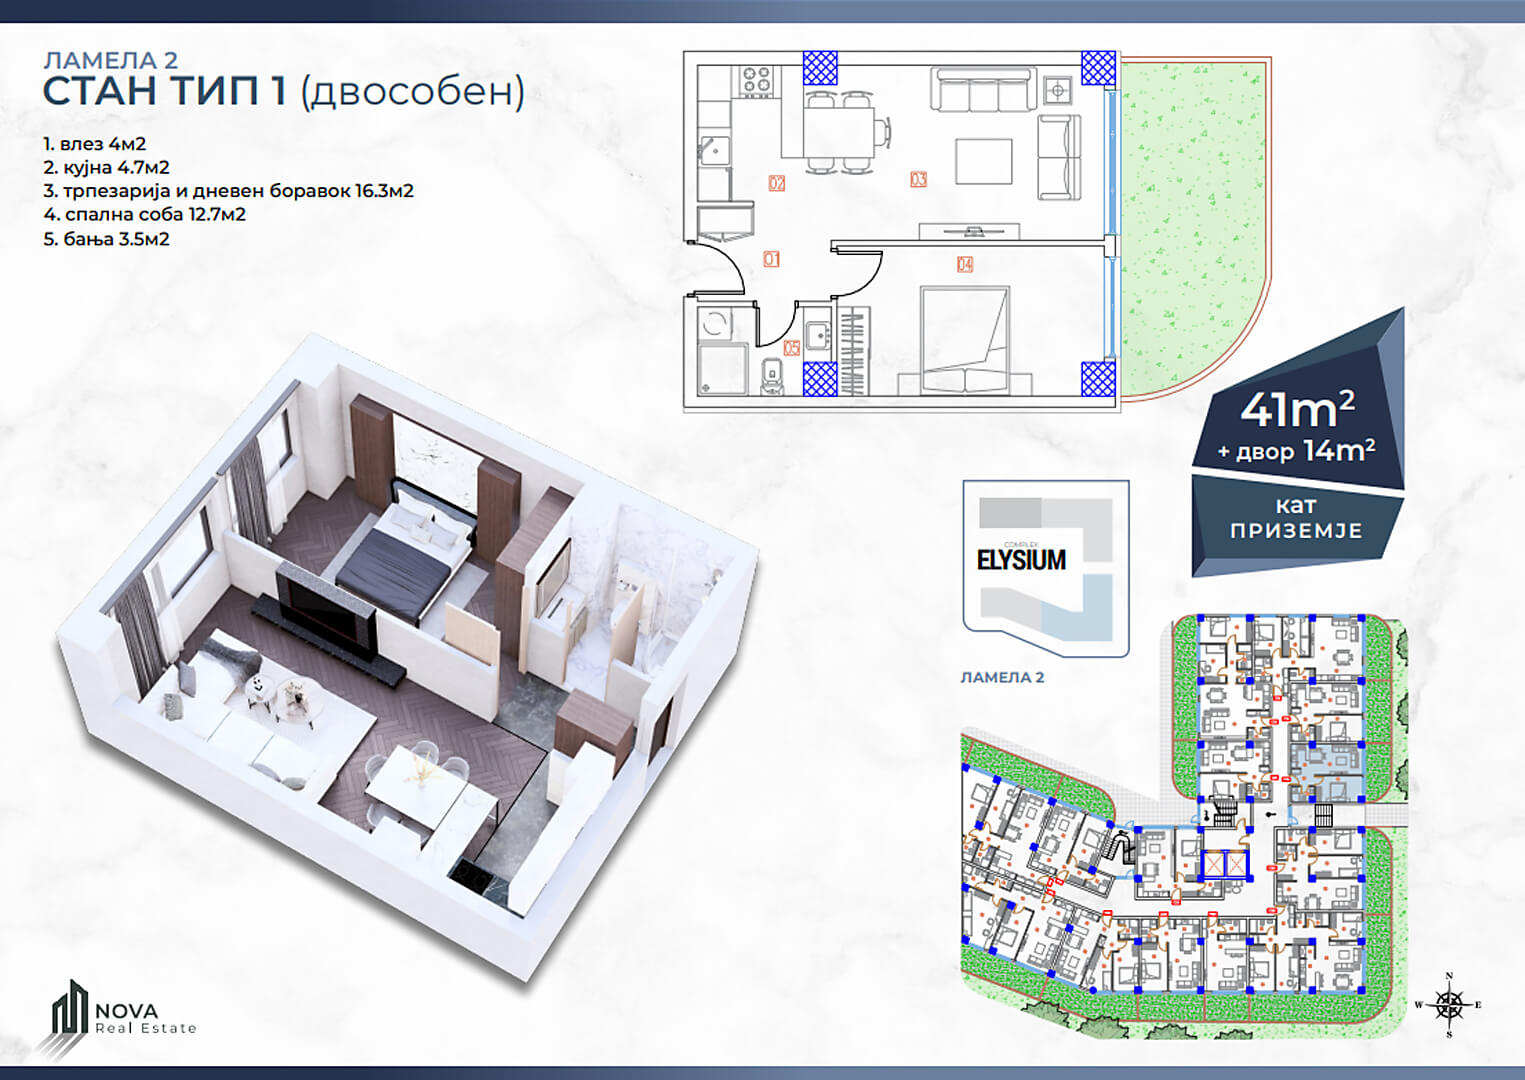Select the washing machine symbol in the bathroom
Image resolution: width=1525 pixels, height=1080 pixels.
pos(716,323)
